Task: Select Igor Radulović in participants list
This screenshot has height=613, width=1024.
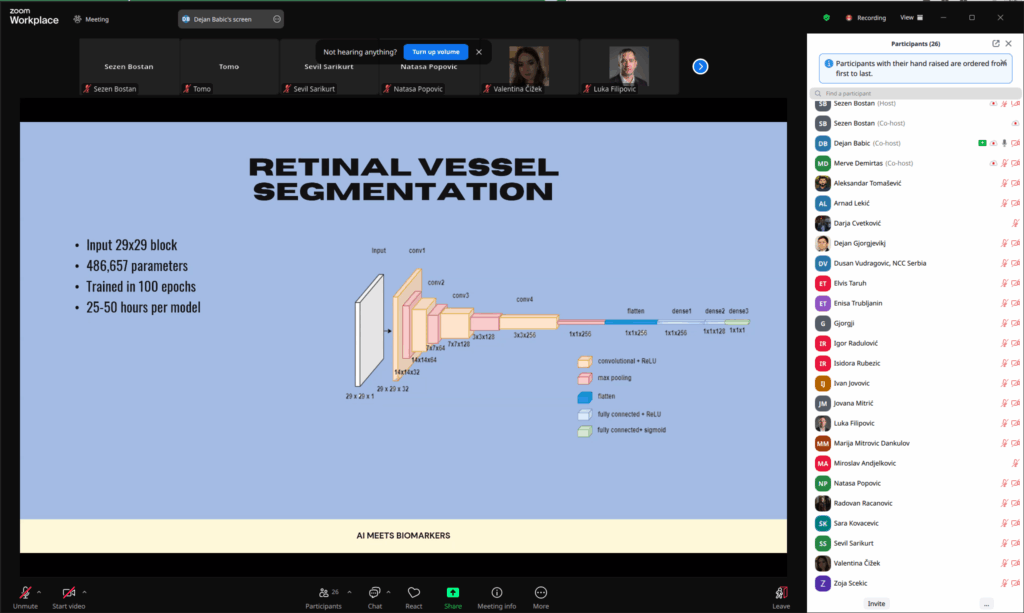Action: pyautogui.click(x=916, y=343)
